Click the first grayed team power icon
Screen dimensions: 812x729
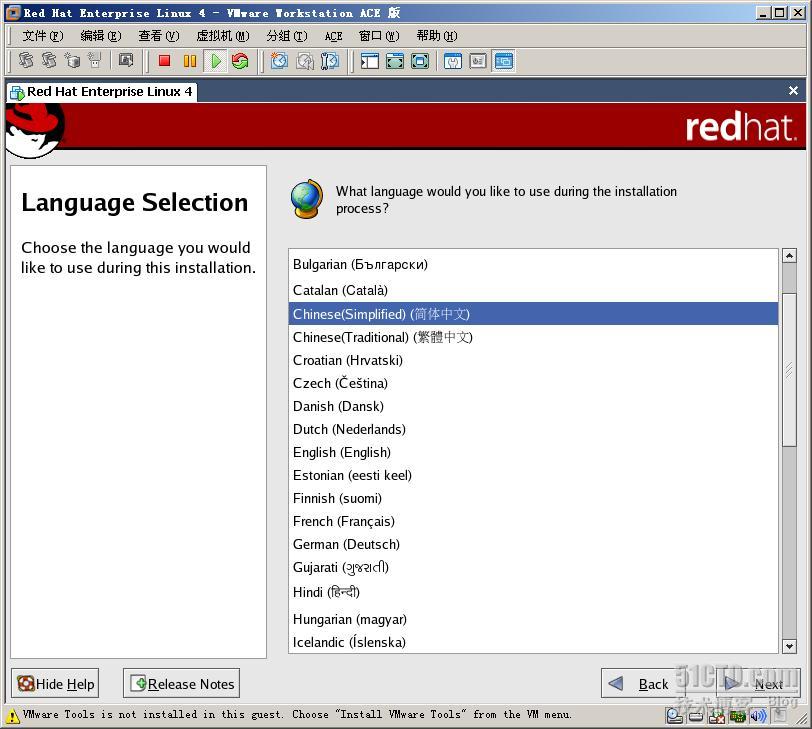26,61
